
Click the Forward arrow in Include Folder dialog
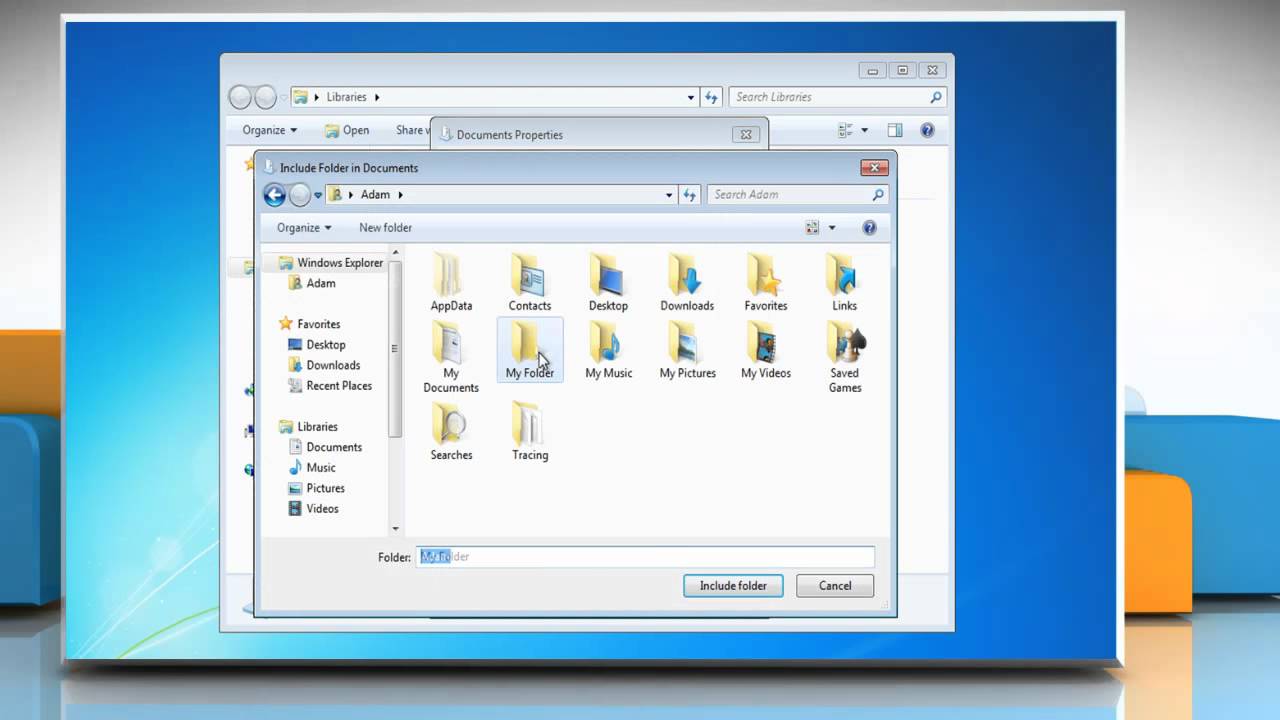(x=299, y=195)
